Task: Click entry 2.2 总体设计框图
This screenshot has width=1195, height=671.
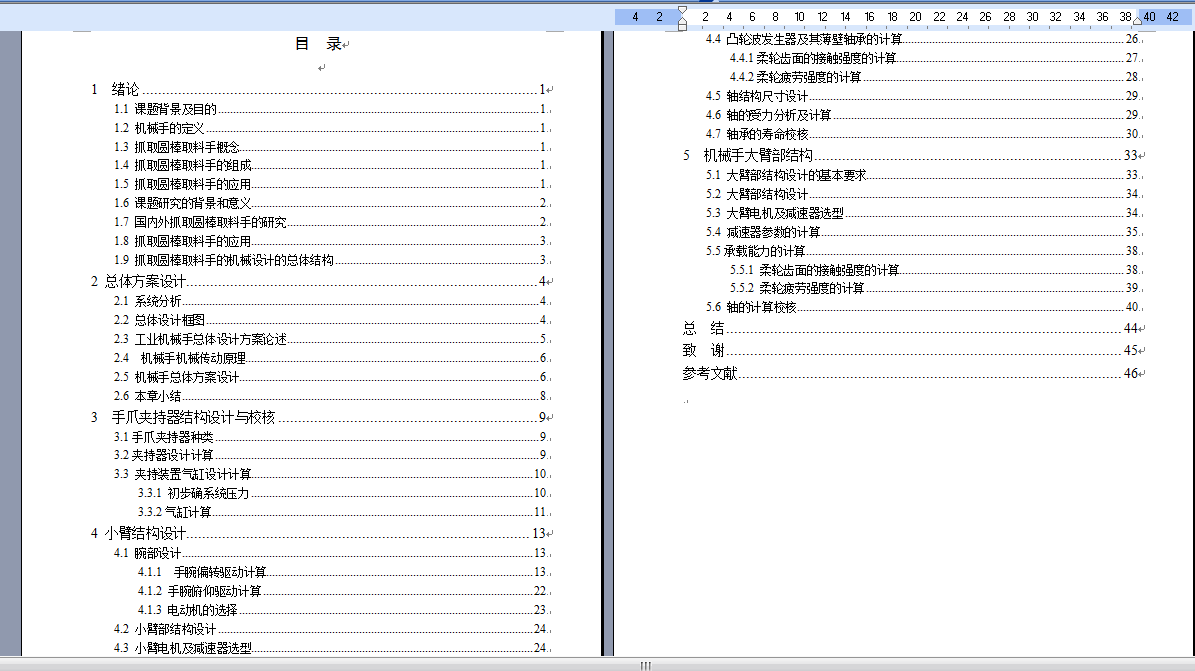Action: tap(331, 320)
